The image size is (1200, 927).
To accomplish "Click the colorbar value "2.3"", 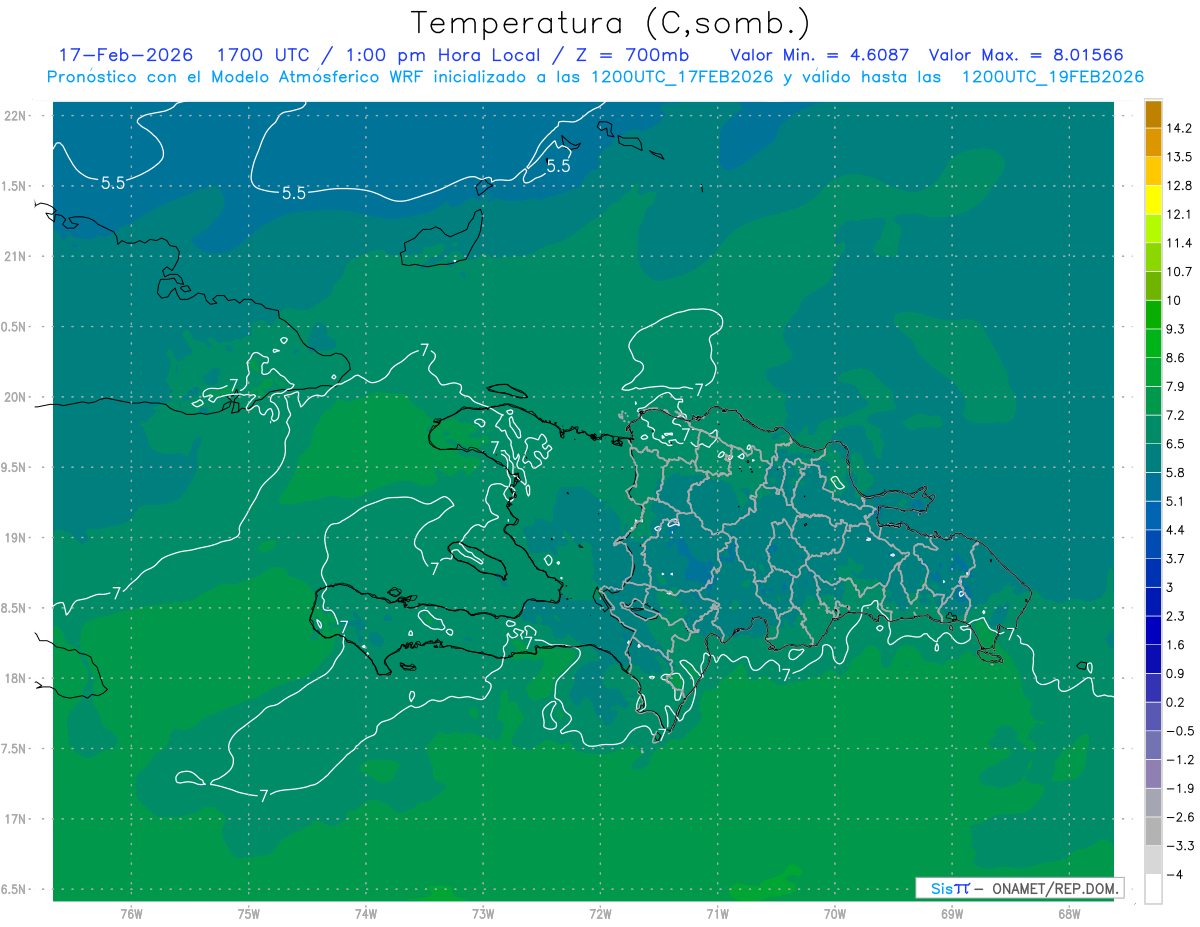I will pos(1176,615).
